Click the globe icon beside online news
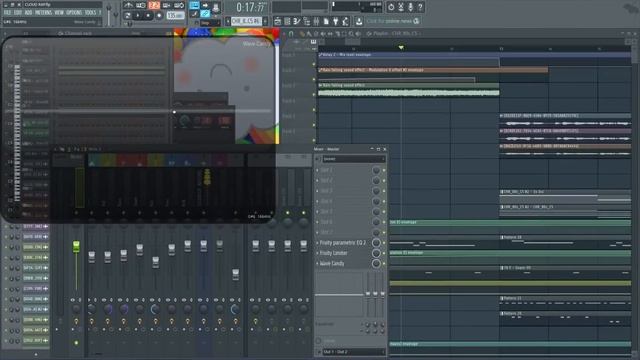 click(x=417, y=21)
